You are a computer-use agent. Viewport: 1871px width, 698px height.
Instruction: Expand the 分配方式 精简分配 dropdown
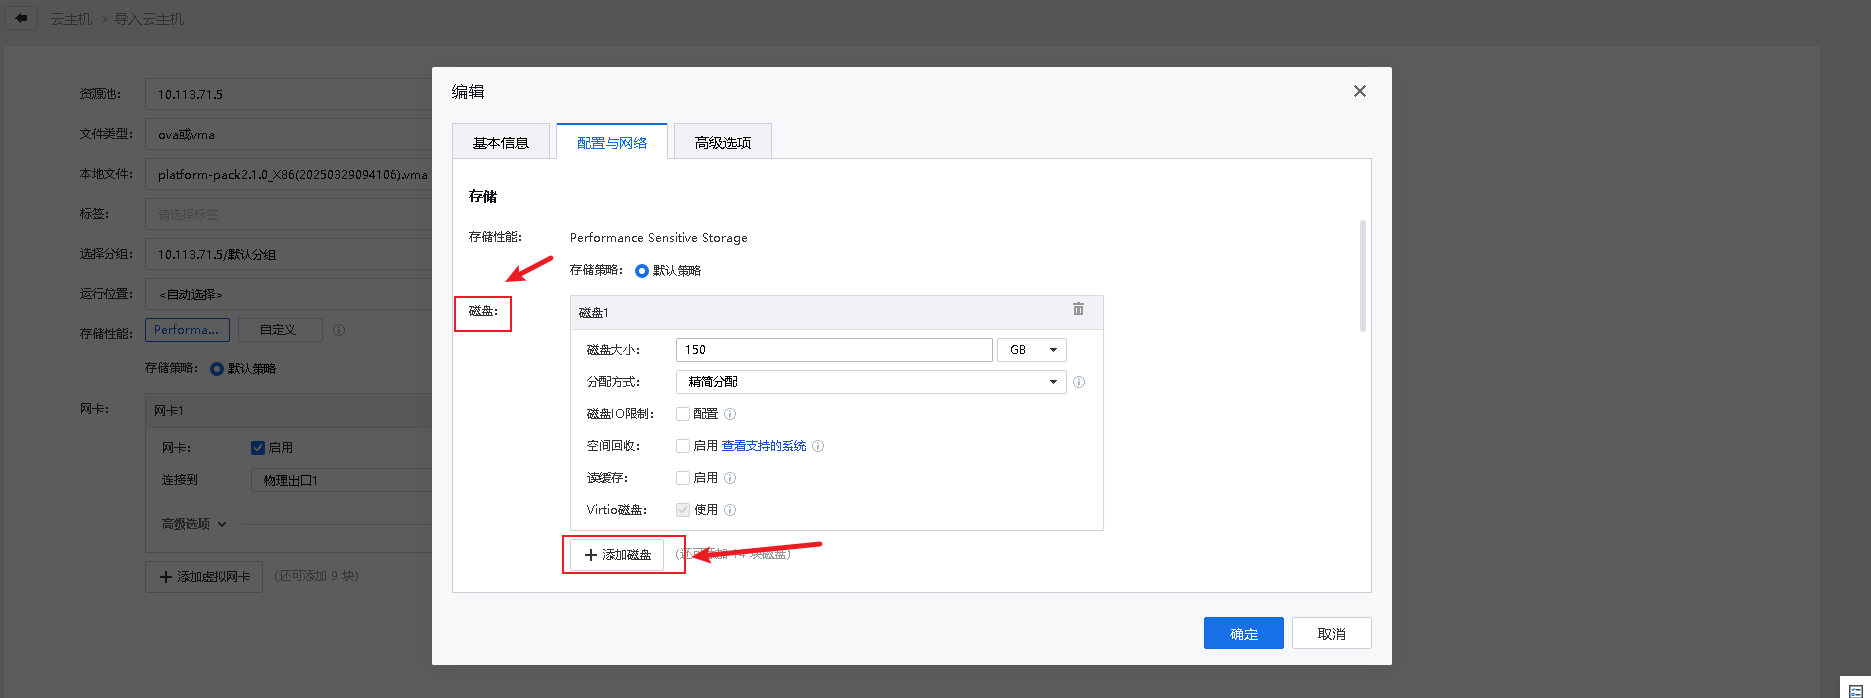(870, 382)
